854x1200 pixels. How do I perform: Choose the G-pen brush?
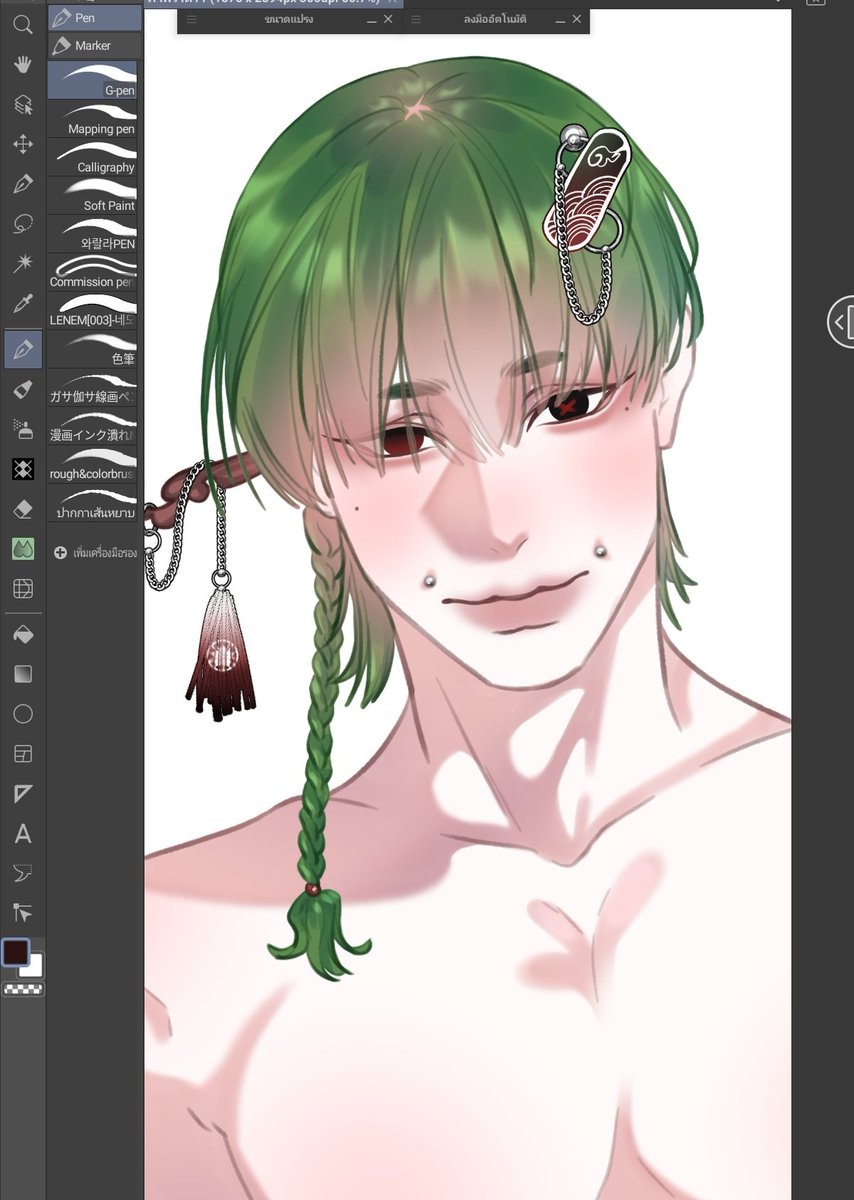92,79
